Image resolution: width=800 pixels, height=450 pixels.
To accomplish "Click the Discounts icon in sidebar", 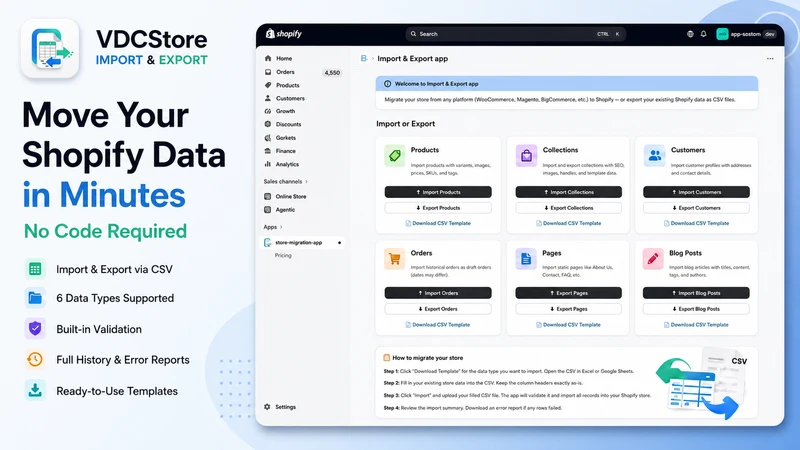I will pyautogui.click(x=268, y=124).
